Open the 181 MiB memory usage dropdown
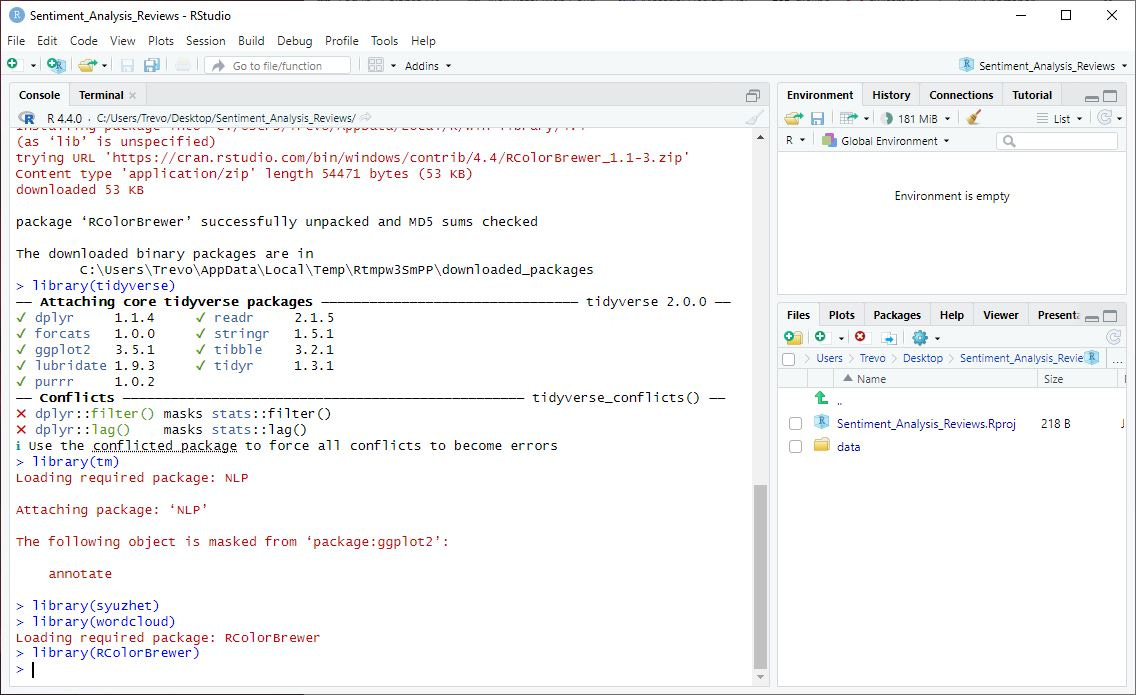The width and height of the screenshot is (1136, 695). (916, 119)
